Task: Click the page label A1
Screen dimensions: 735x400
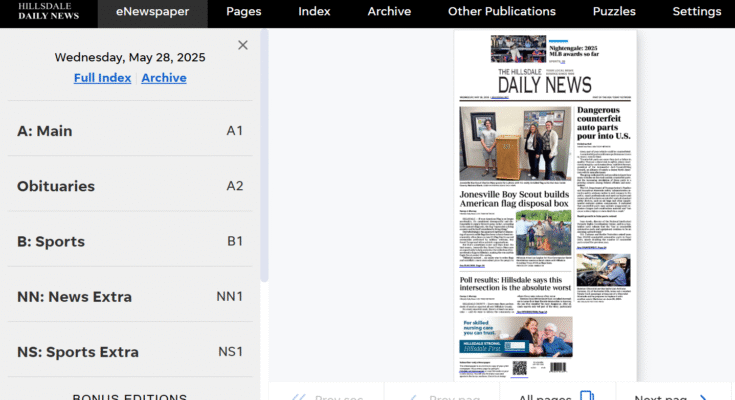Action: coord(234,131)
